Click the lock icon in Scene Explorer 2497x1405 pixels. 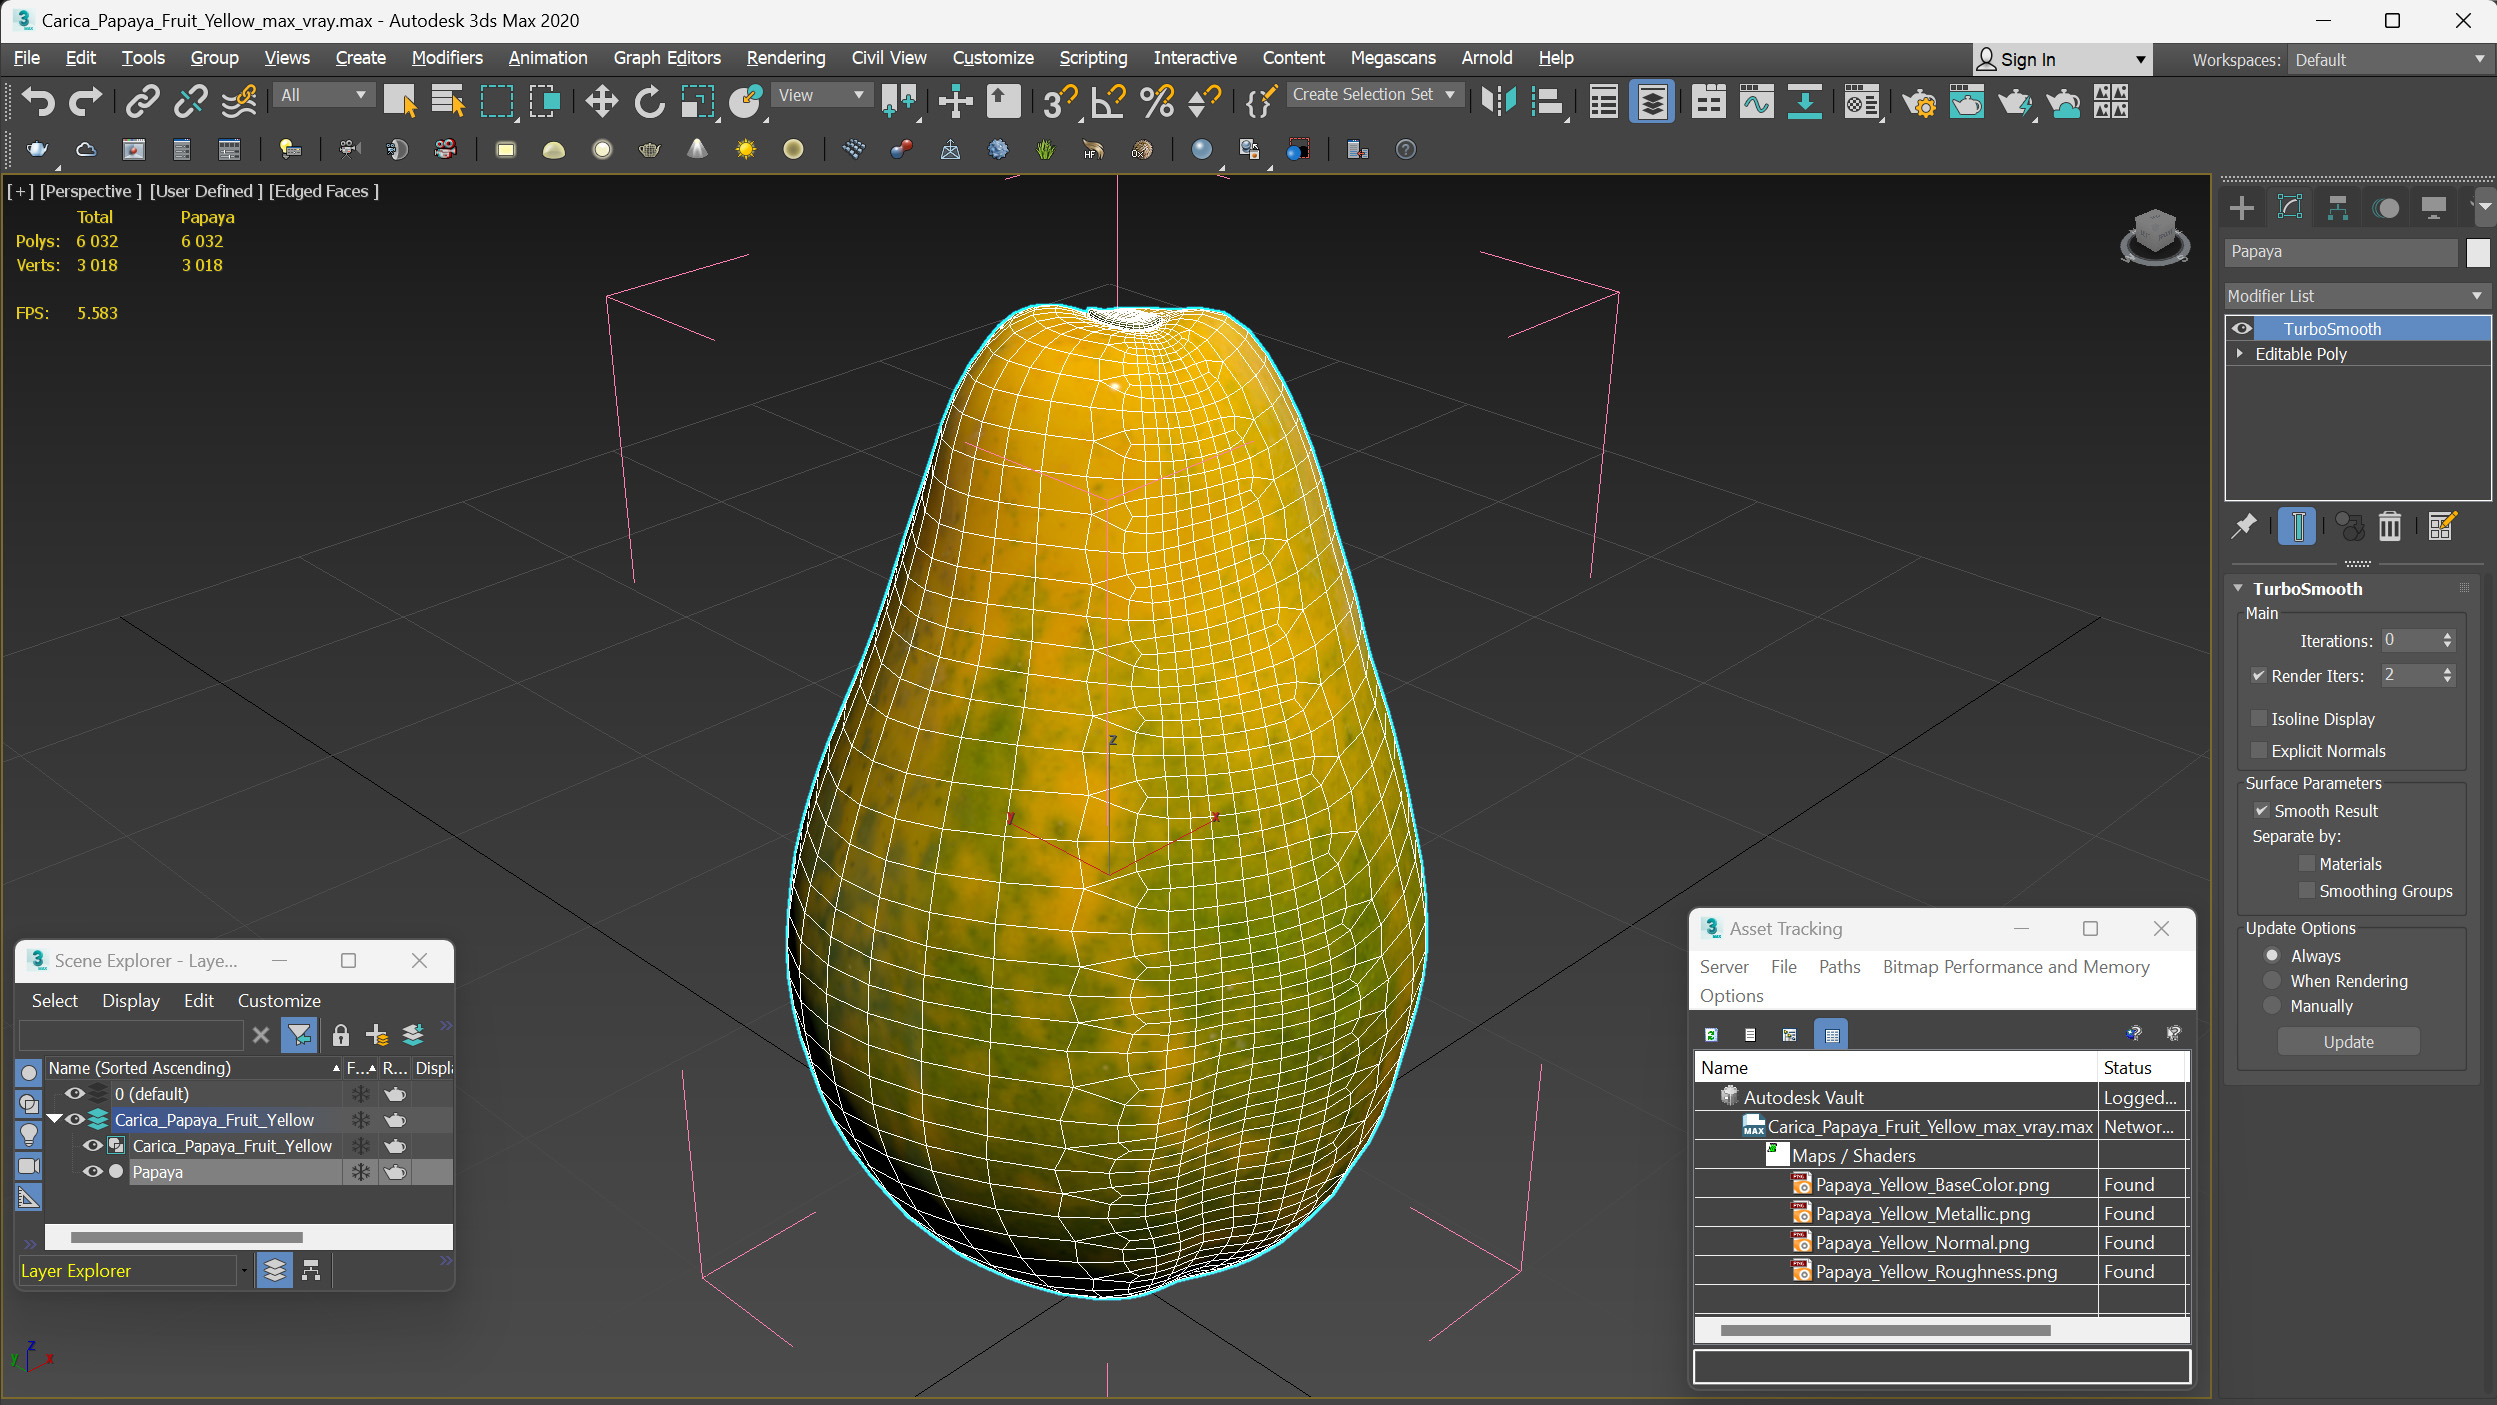click(340, 1035)
